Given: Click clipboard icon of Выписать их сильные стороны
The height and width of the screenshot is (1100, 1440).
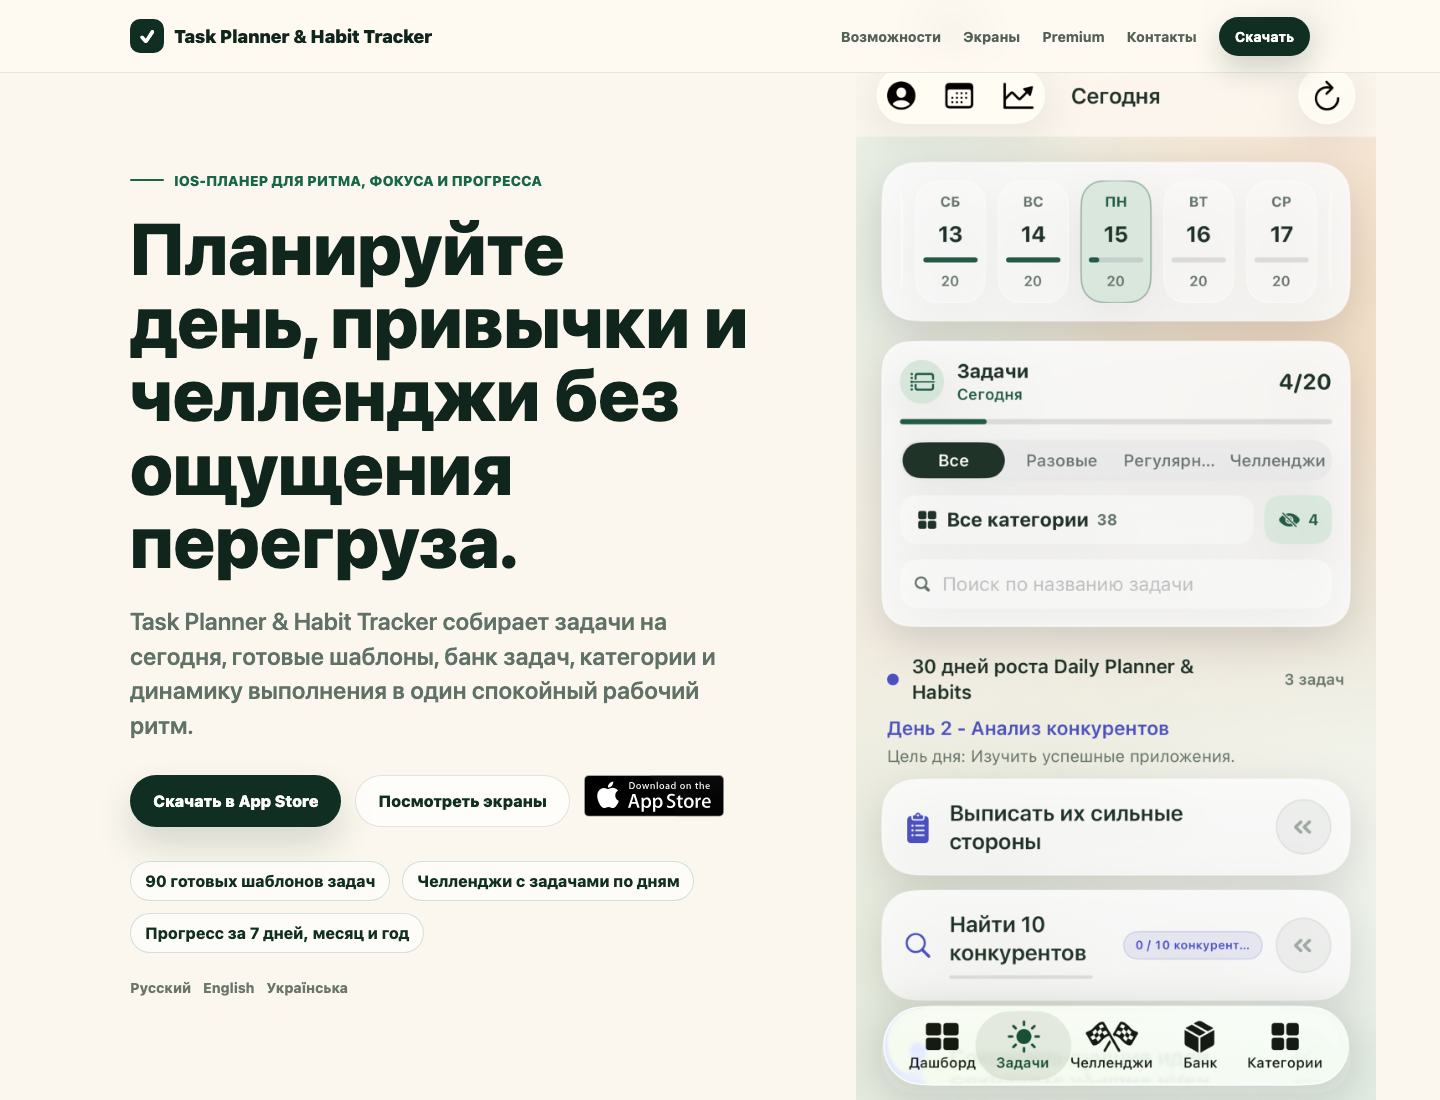Looking at the screenshot, I should coord(917,828).
